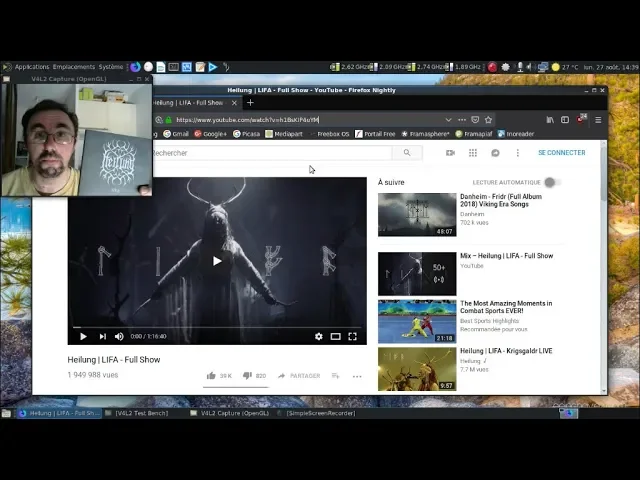Play the Heilung video with center play button
The width and height of the screenshot is (640, 480).
click(x=217, y=261)
